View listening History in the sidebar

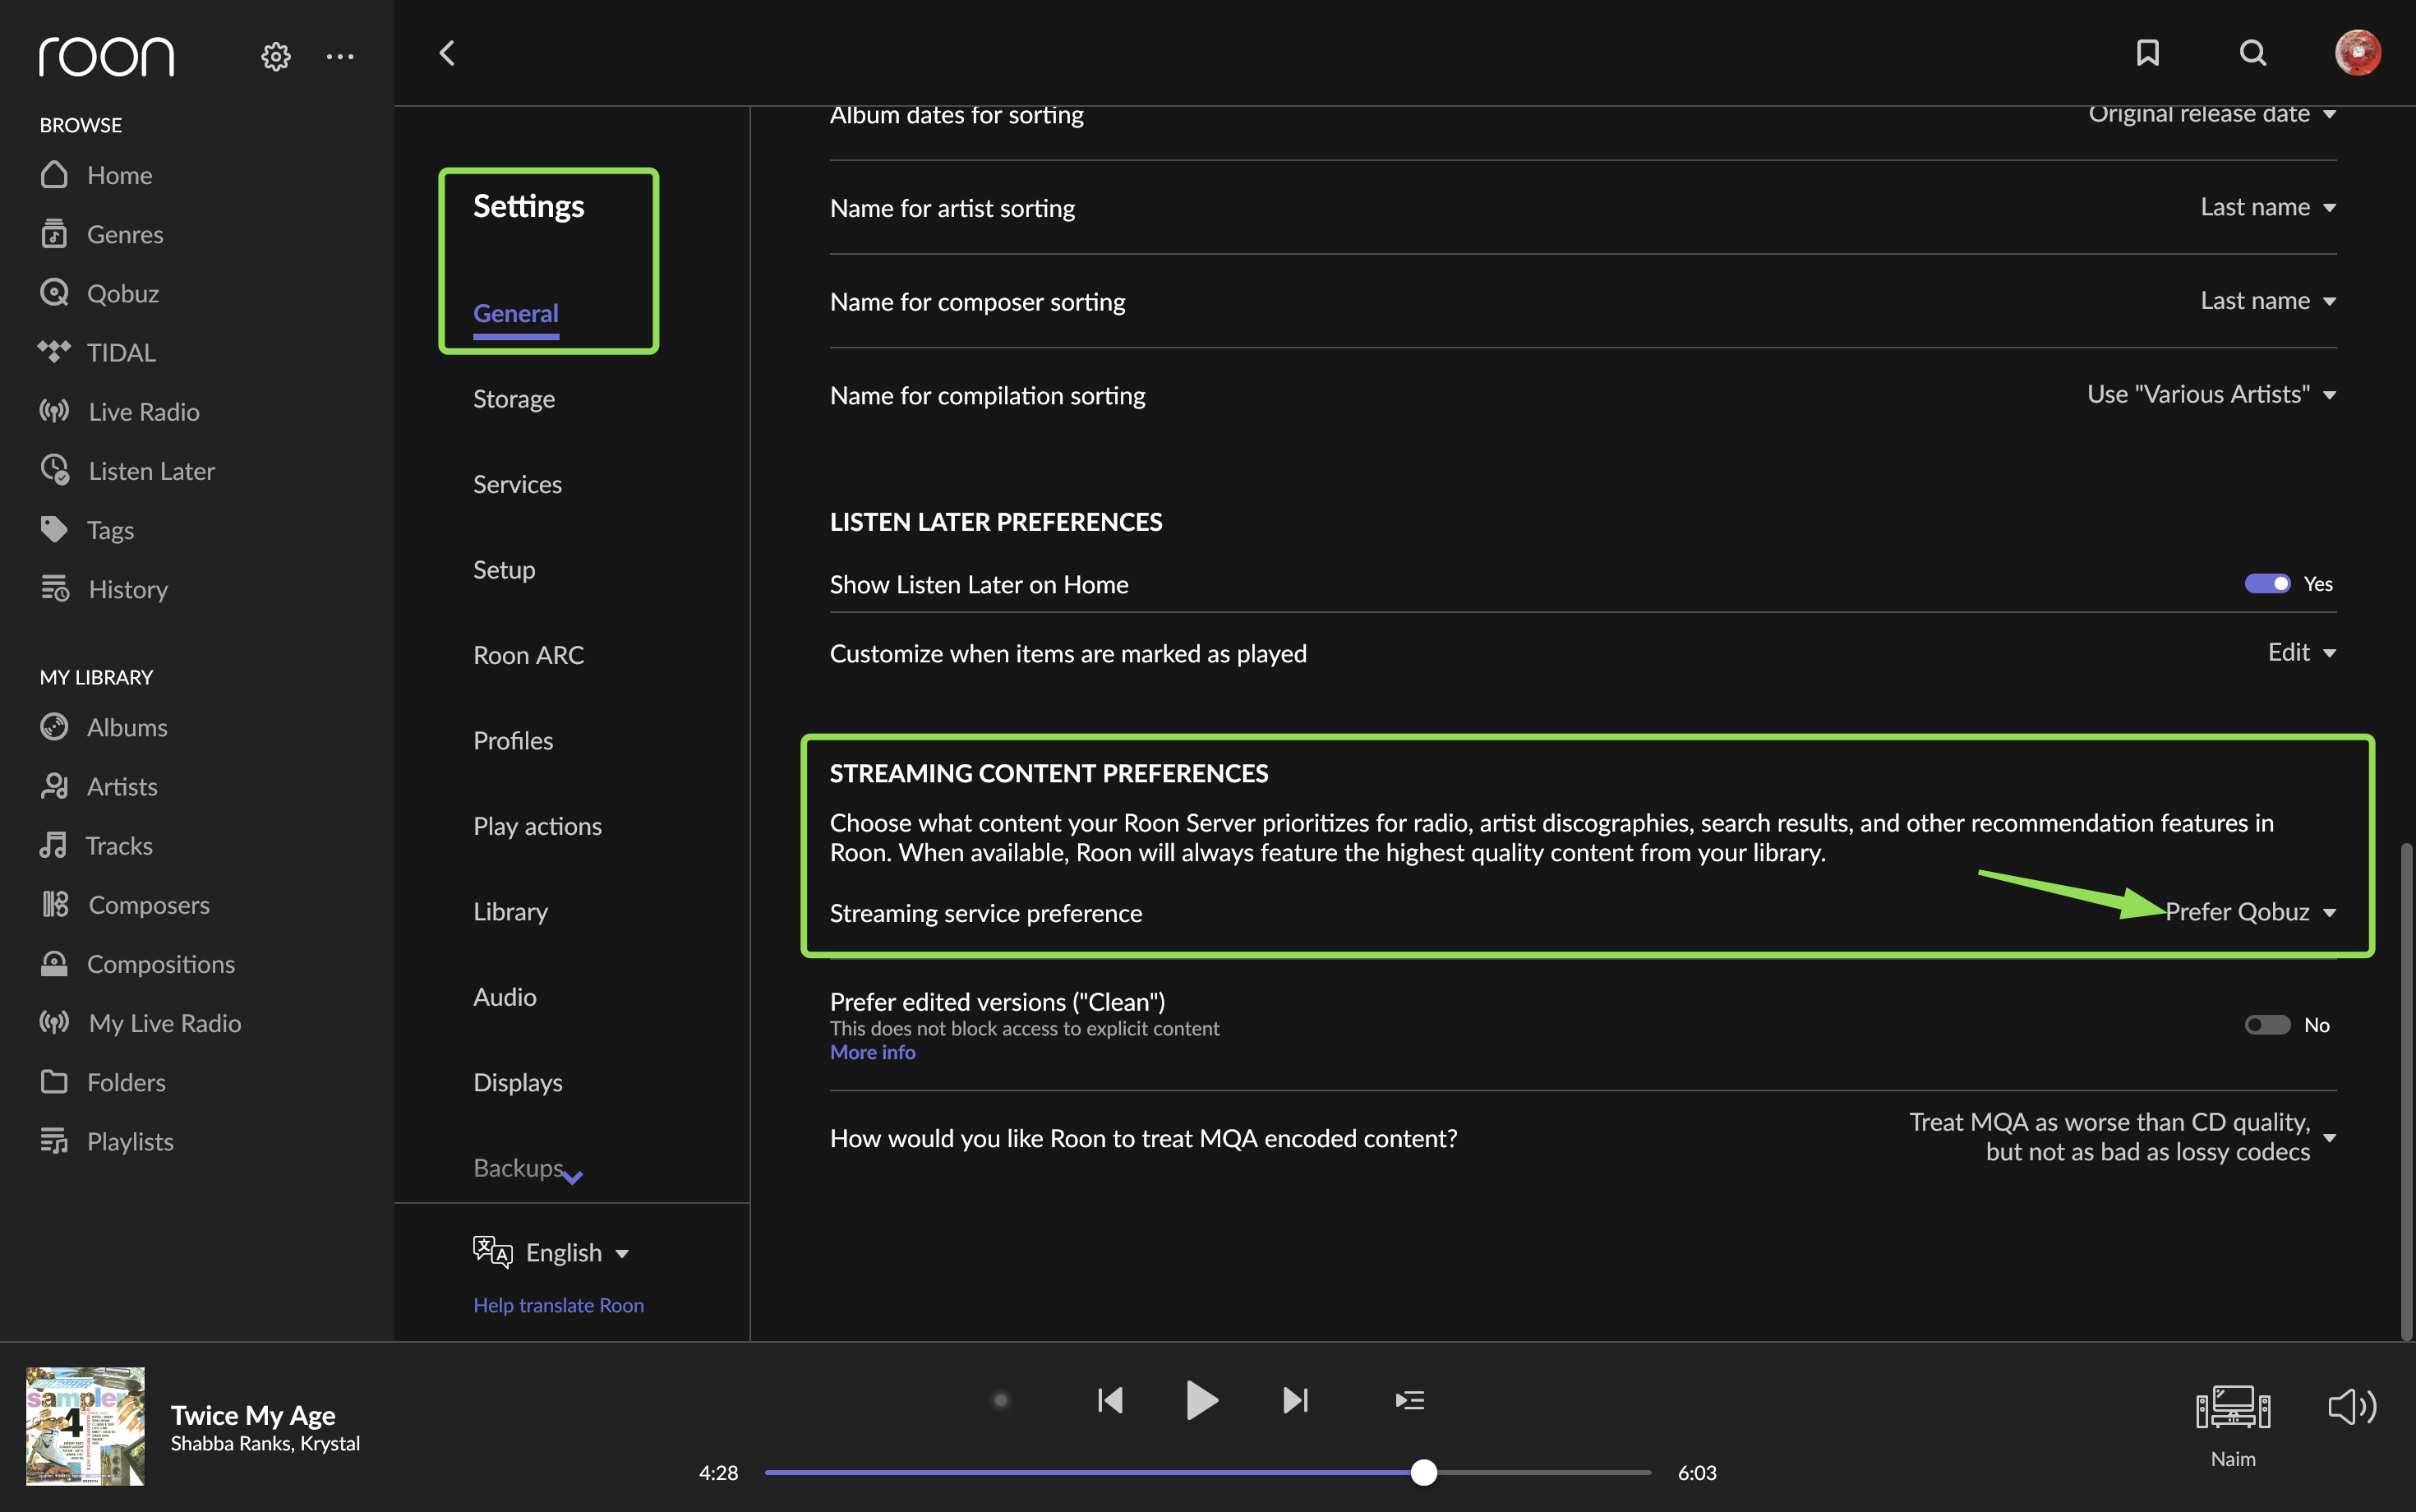127,589
